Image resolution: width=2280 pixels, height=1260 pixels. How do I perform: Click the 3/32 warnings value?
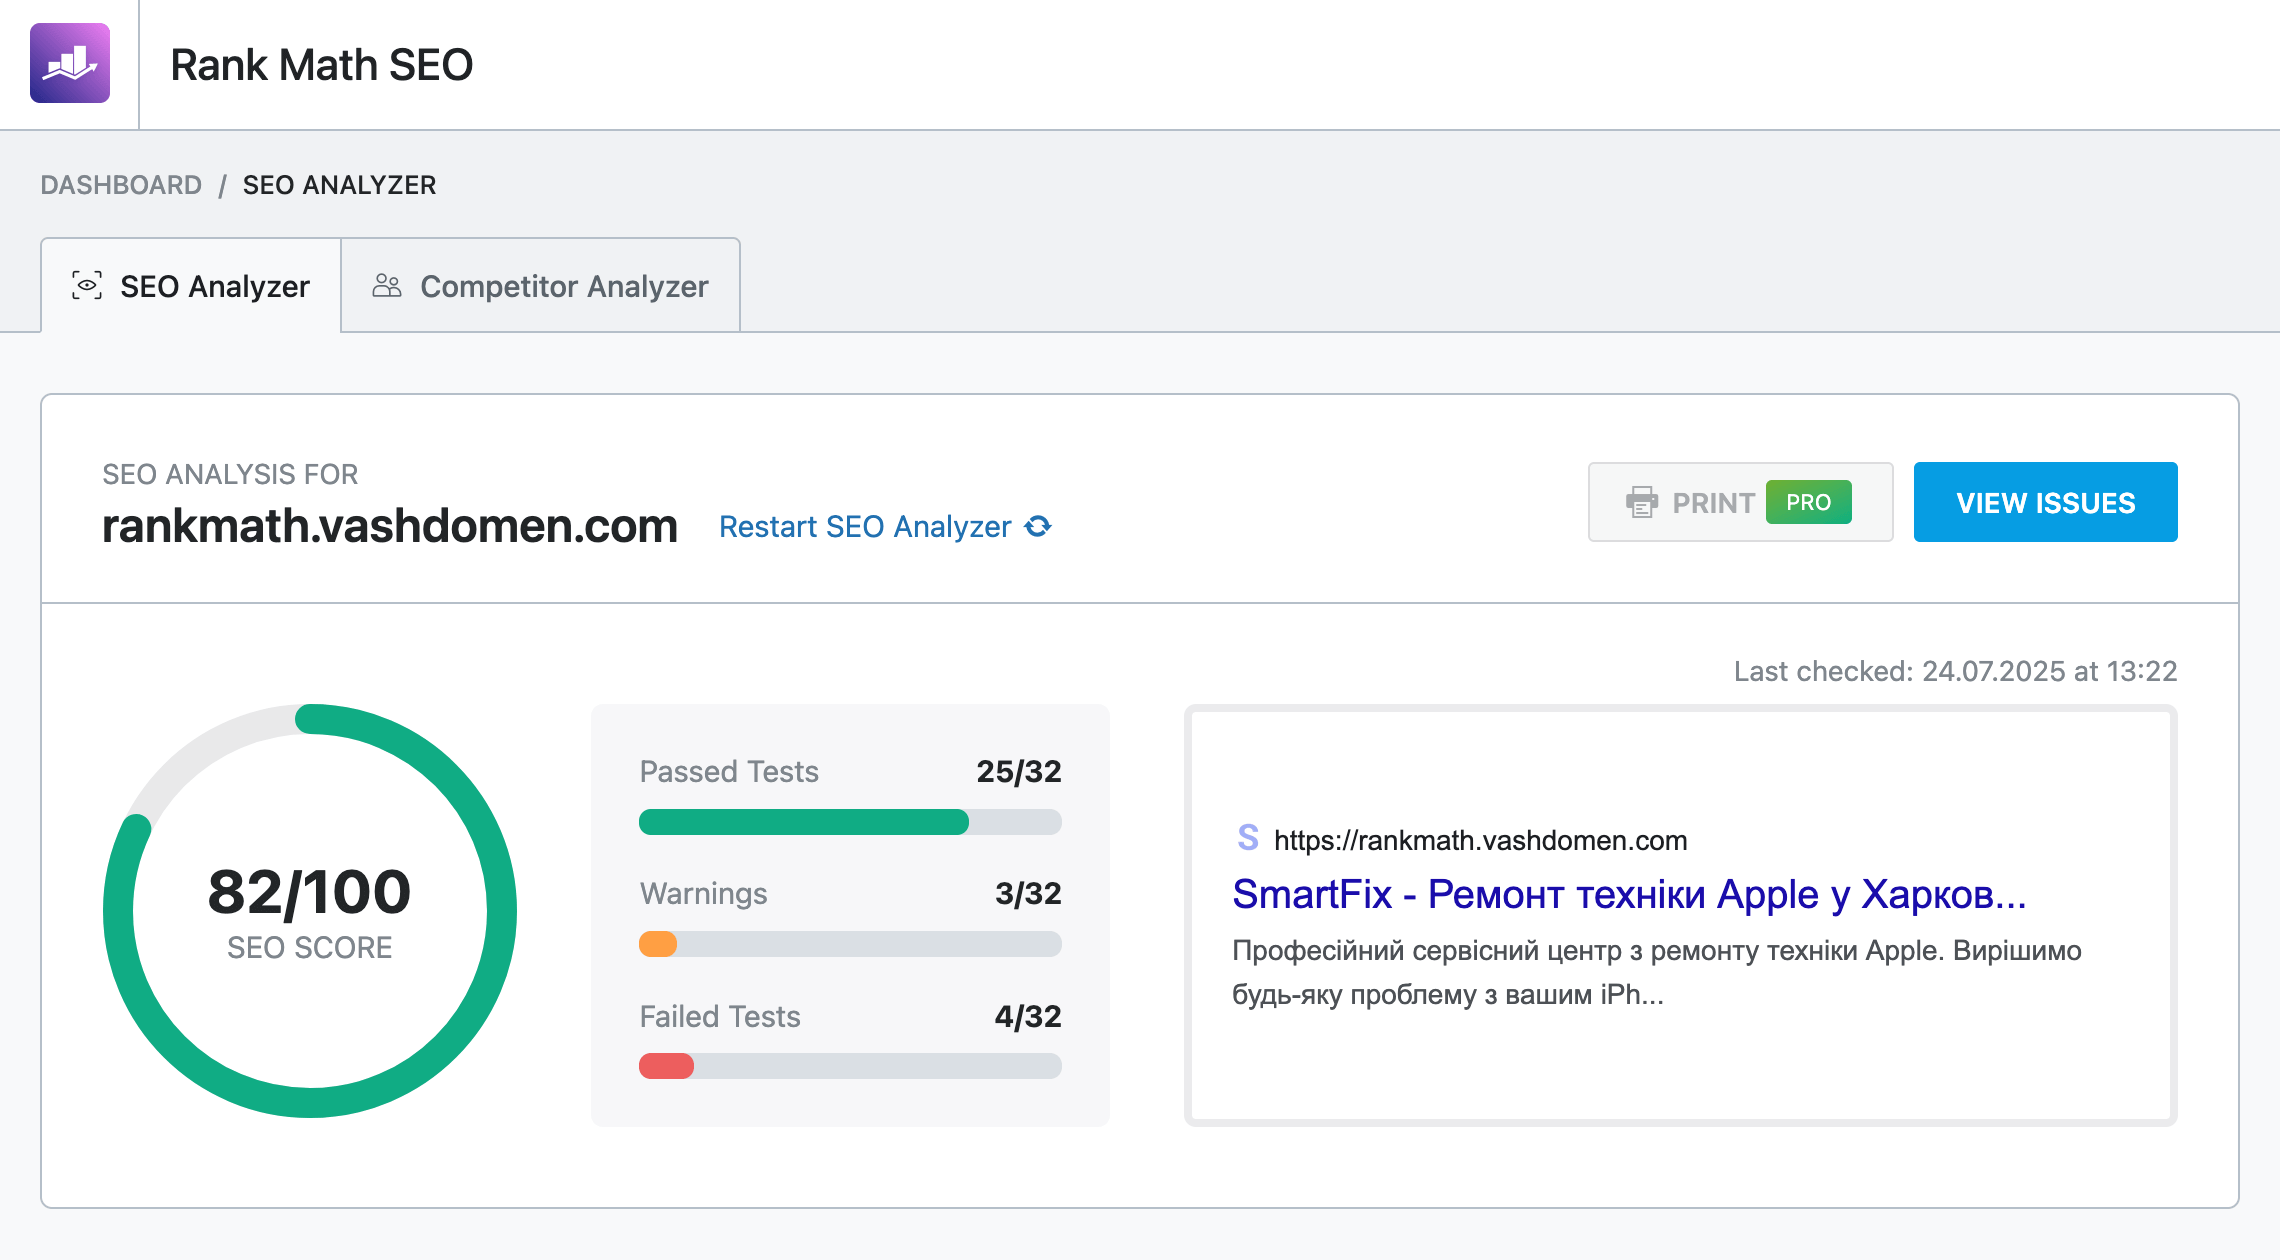(1028, 893)
